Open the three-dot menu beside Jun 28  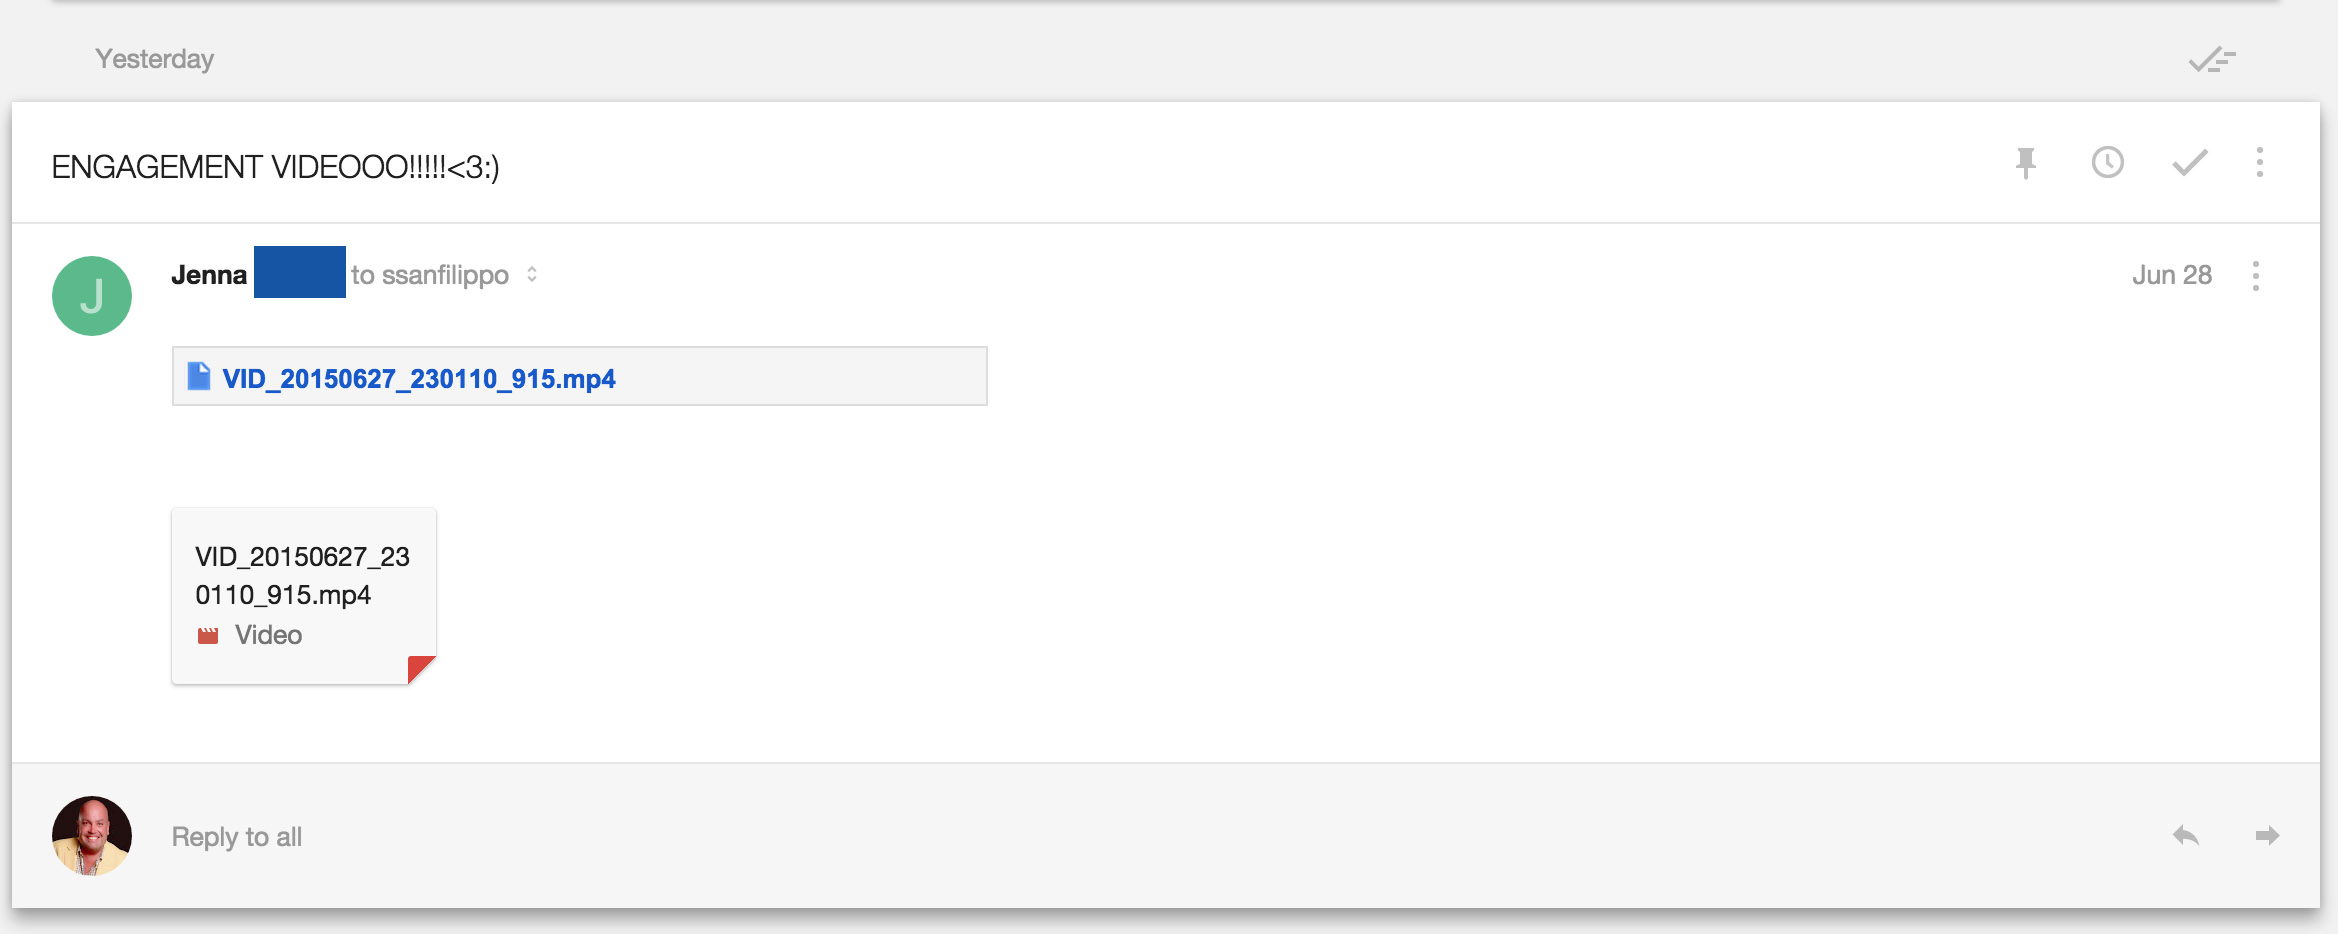(x=2255, y=275)
